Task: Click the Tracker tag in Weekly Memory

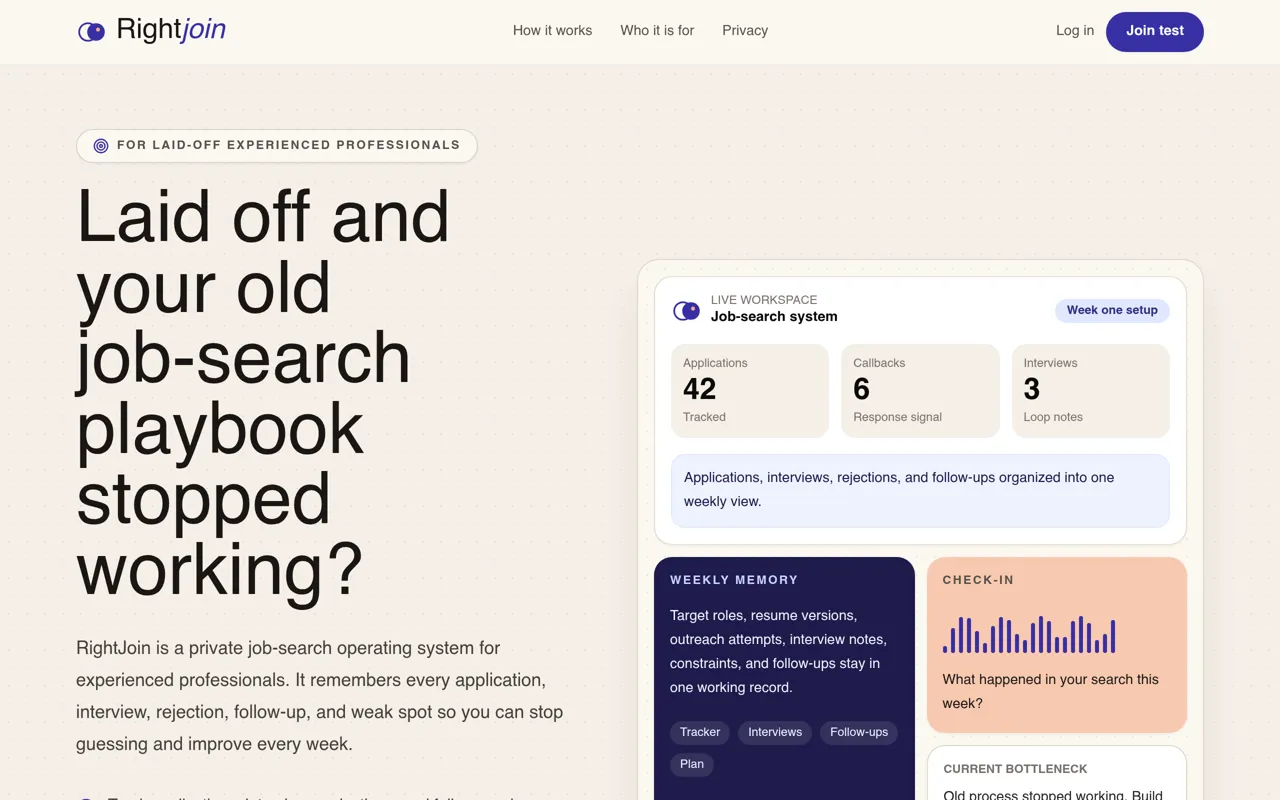Action: pos(700,732)
